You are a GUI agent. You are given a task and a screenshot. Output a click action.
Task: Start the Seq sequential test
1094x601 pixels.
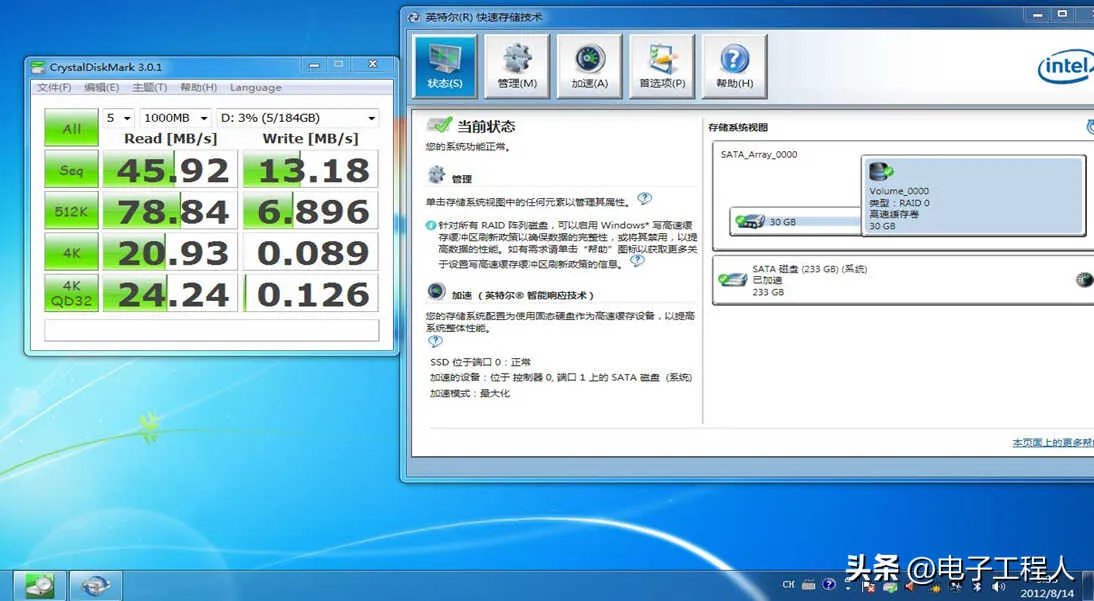(x=71, y=170)
